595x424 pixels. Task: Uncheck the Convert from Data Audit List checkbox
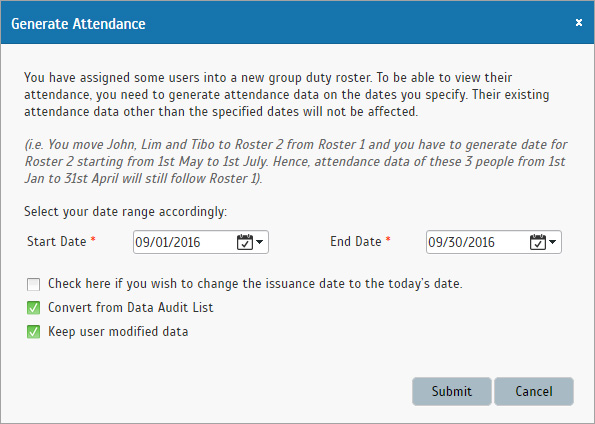[33, 308]
